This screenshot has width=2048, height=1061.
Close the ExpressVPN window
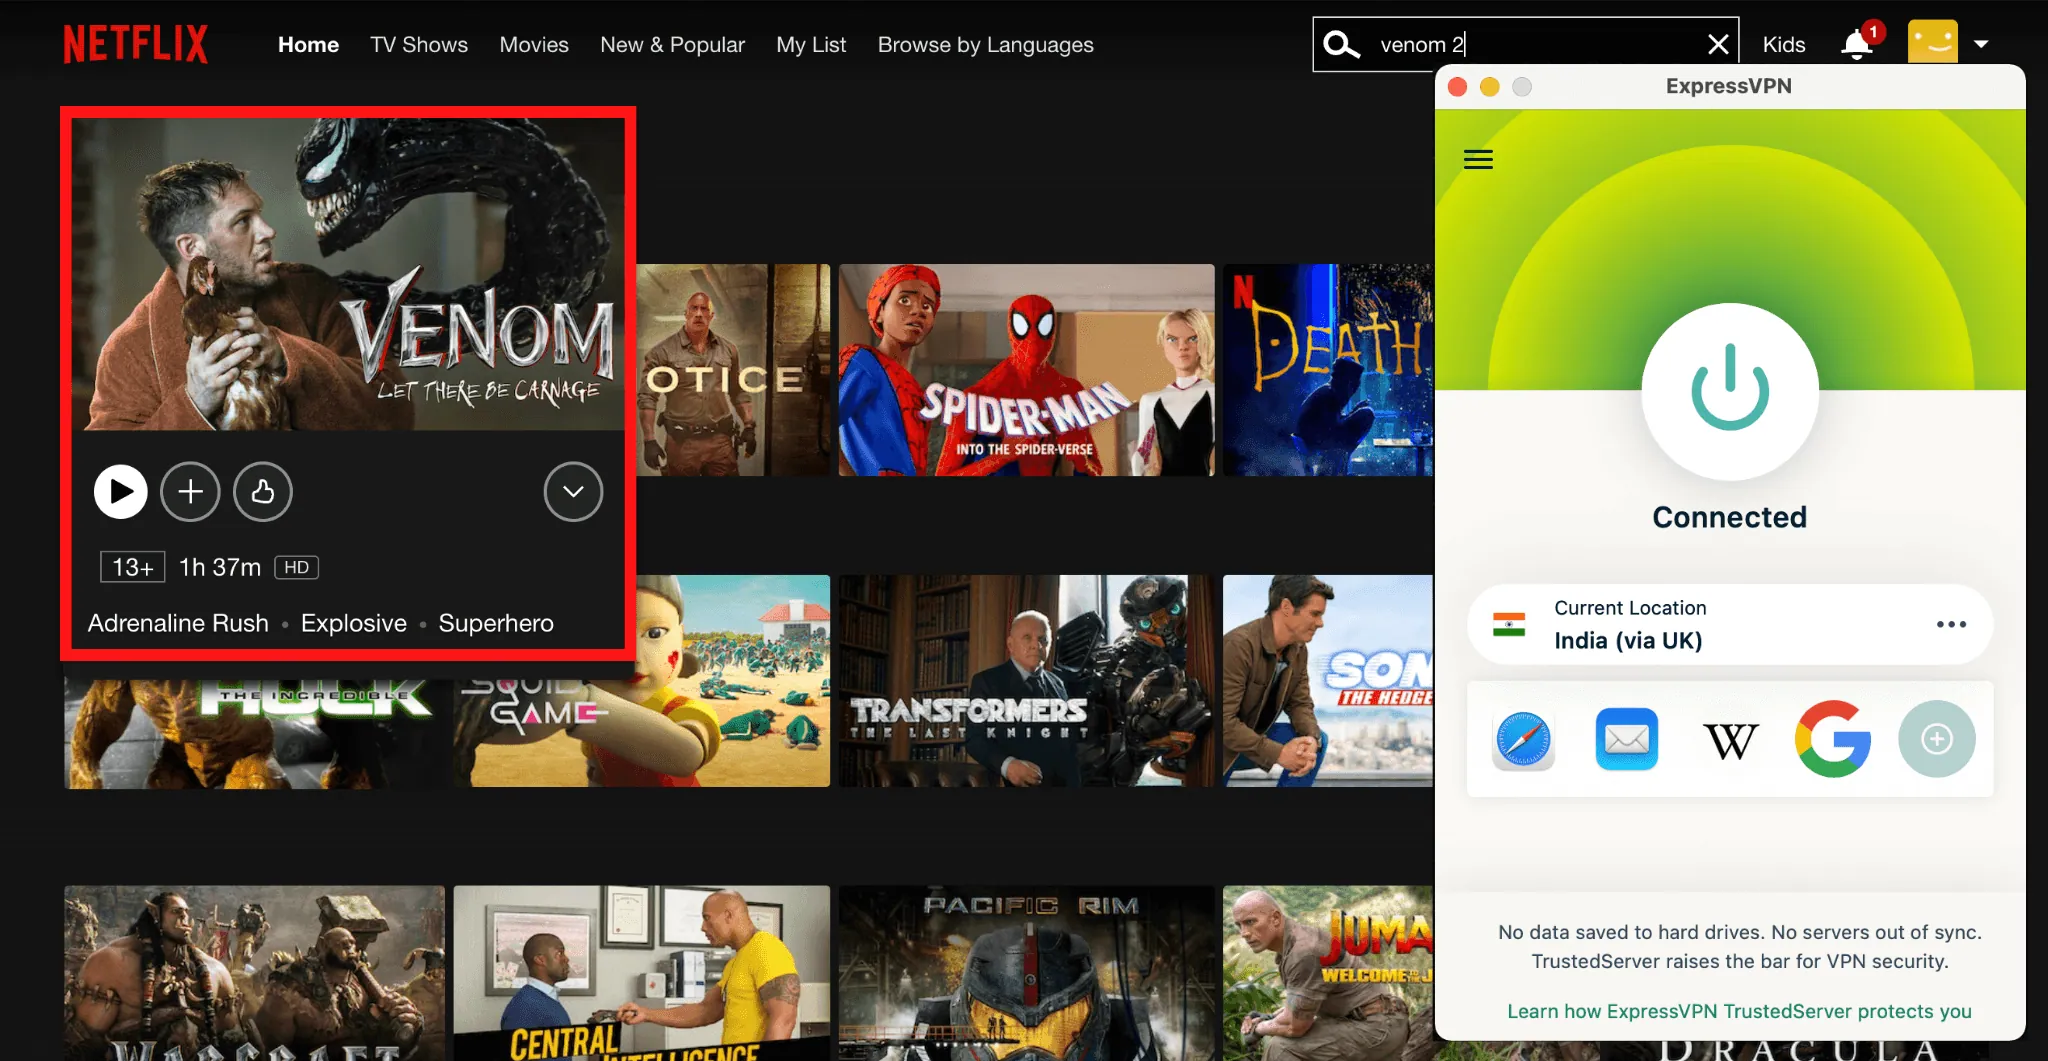click(x=1457, y=87)
